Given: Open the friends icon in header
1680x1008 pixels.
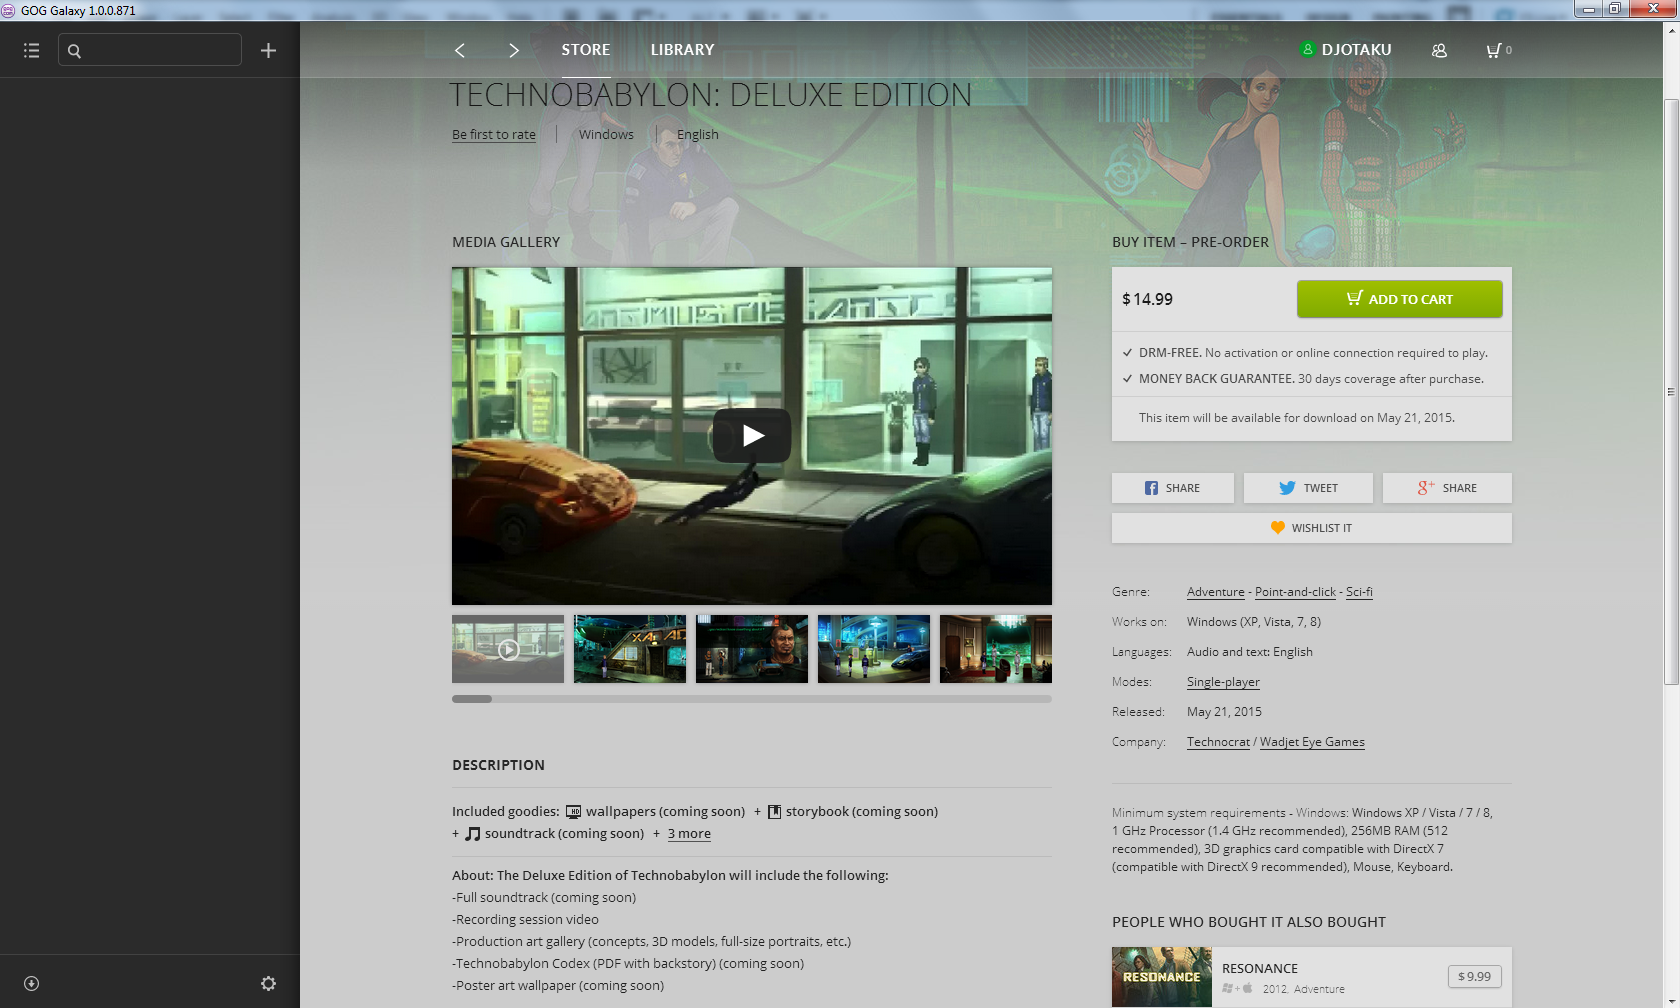Looking at the screenshot, I should (1439, 50).
